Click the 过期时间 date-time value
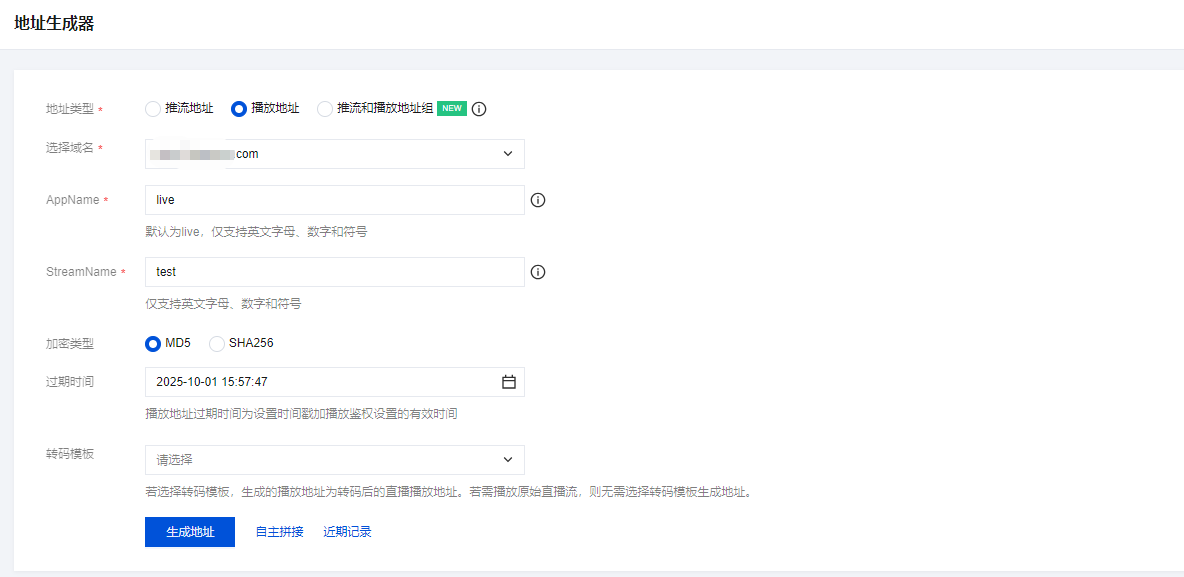This screenshot has width=1184, height=577. click(212, 382)
